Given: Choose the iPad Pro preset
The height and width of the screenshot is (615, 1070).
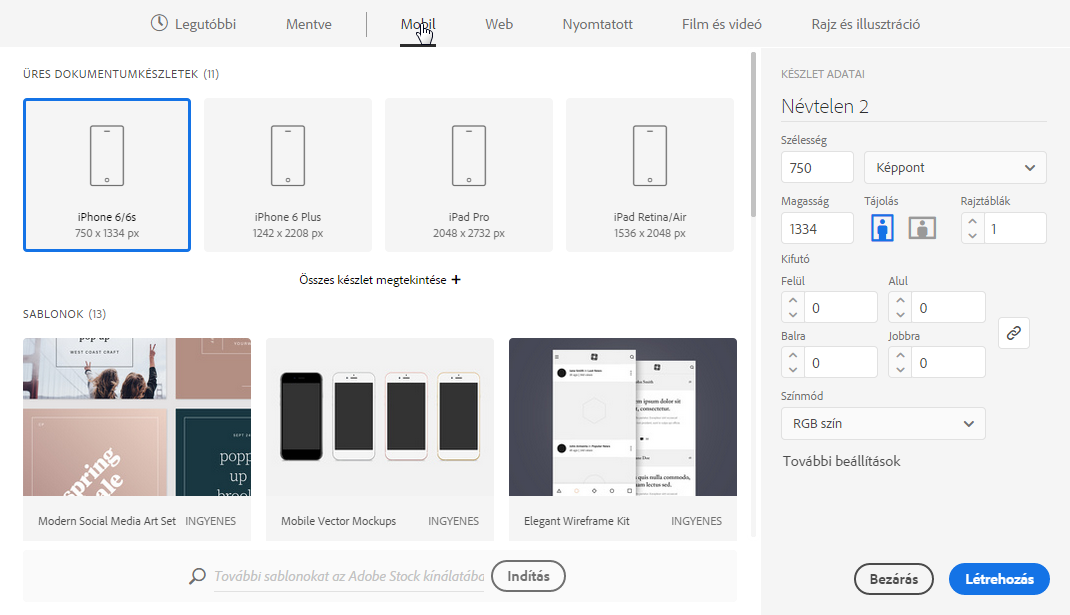Looking at the screenshot, I should pyautogui.click(x=469, y=175).
